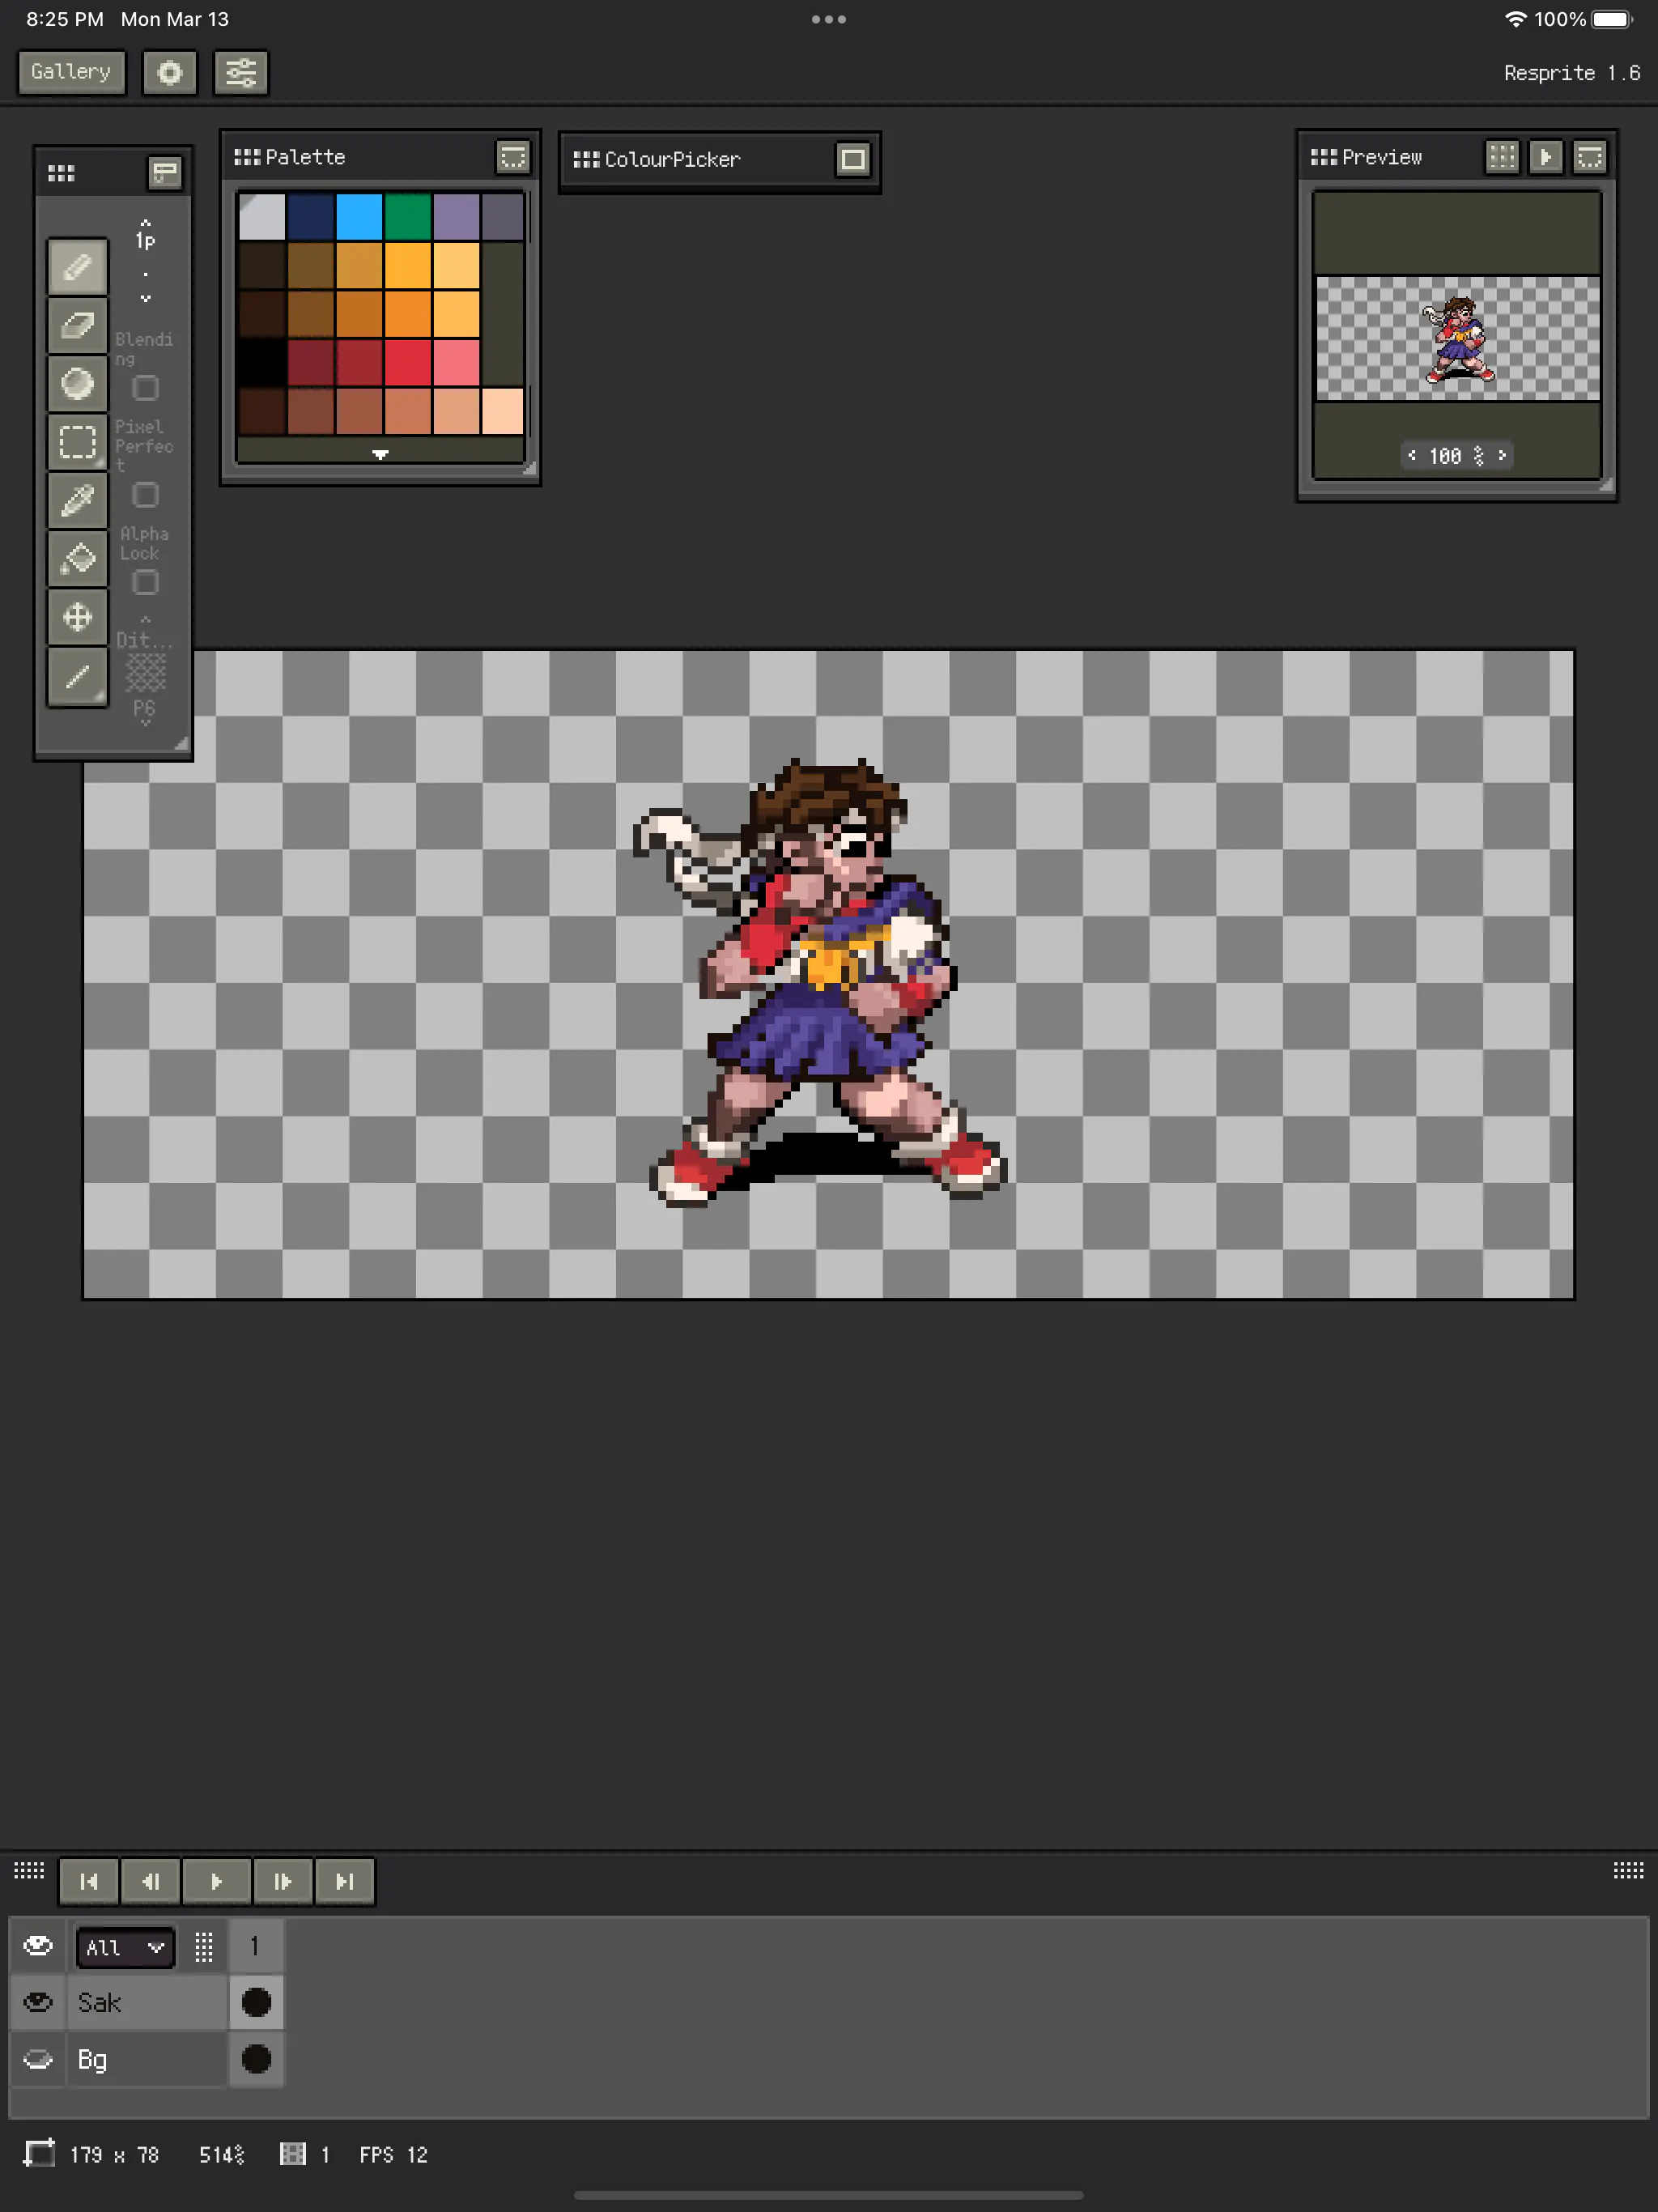Jump to the first frame
Viewport: 1658px width, 2212px height.
click(x=89, y=1881)
